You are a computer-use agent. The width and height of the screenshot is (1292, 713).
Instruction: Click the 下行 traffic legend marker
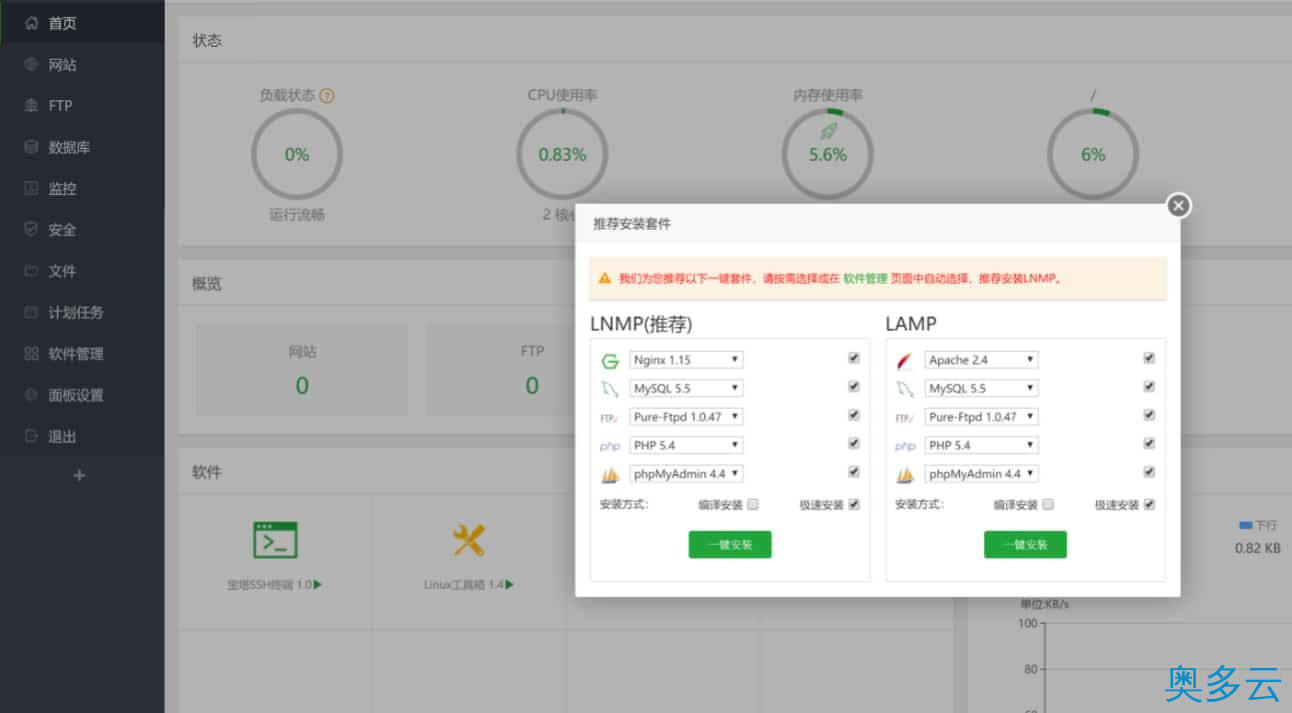[1246, 524]
